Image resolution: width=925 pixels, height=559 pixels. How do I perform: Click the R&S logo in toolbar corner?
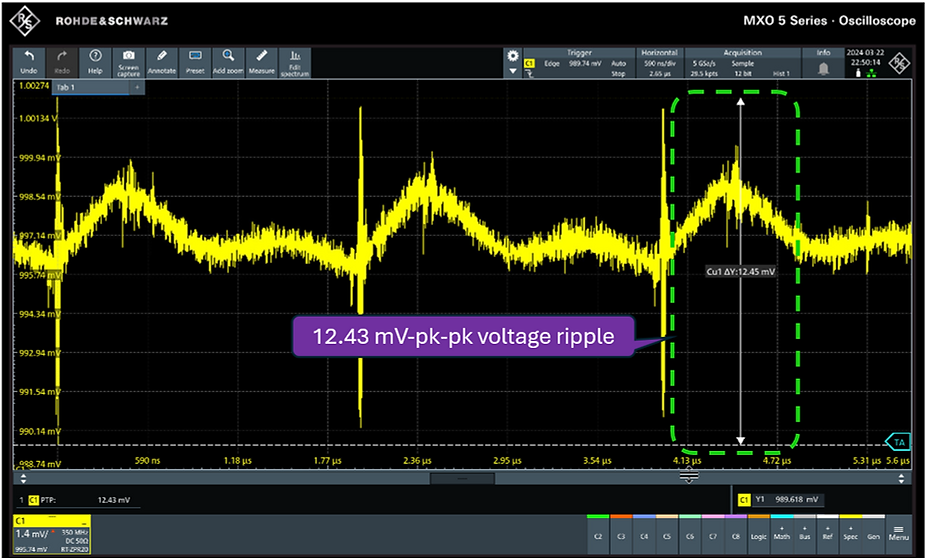[x=900, y=63]
